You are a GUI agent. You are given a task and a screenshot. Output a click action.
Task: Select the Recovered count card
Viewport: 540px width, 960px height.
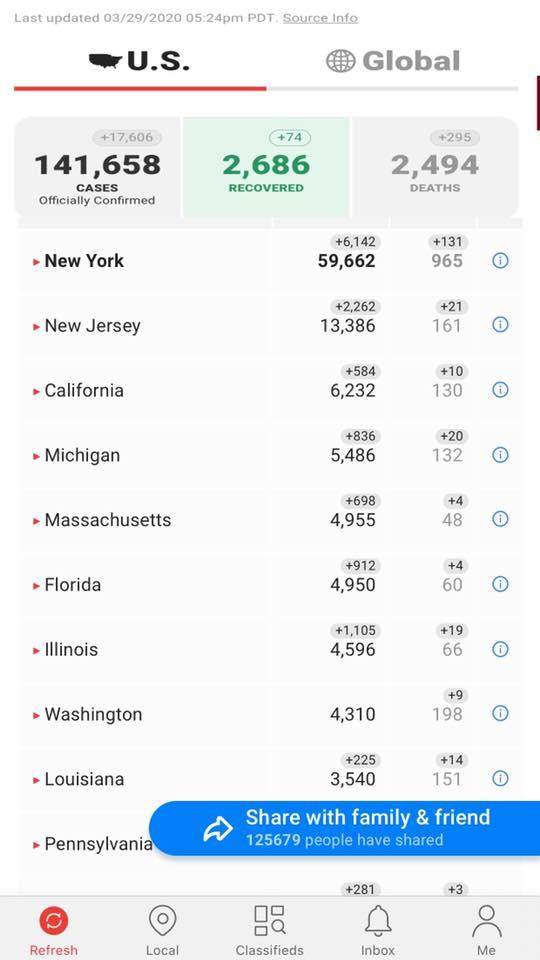[266, 167]
